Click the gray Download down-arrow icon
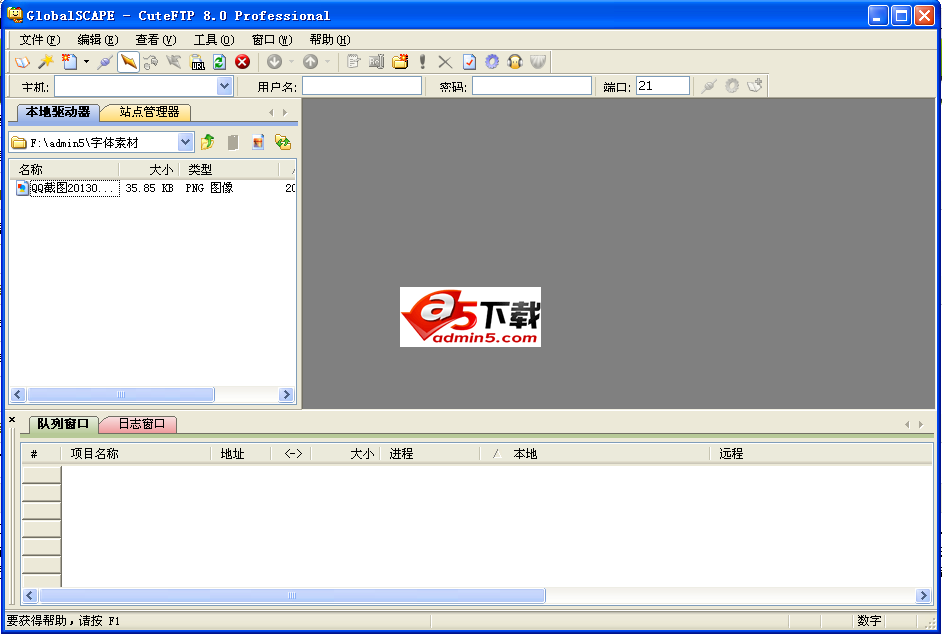Image resolution: width=942 pixels, height=635 pixels. (x=275, y=62)
